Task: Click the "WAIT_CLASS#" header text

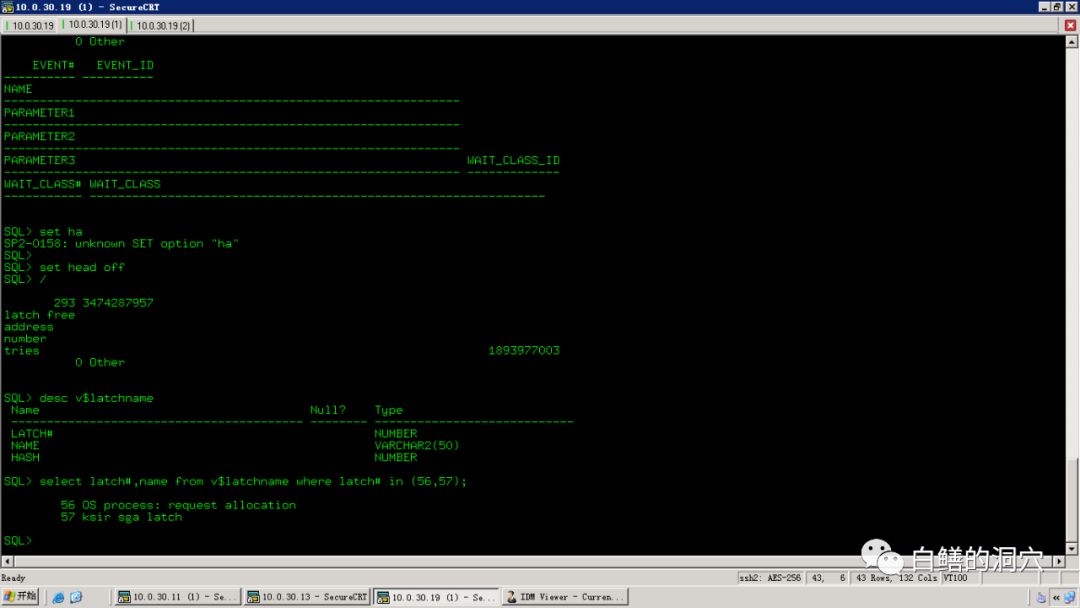Action: point(43,185)
